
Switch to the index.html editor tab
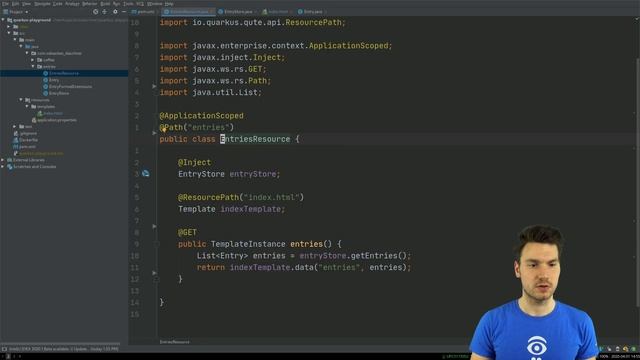click(x=278, y=12)
